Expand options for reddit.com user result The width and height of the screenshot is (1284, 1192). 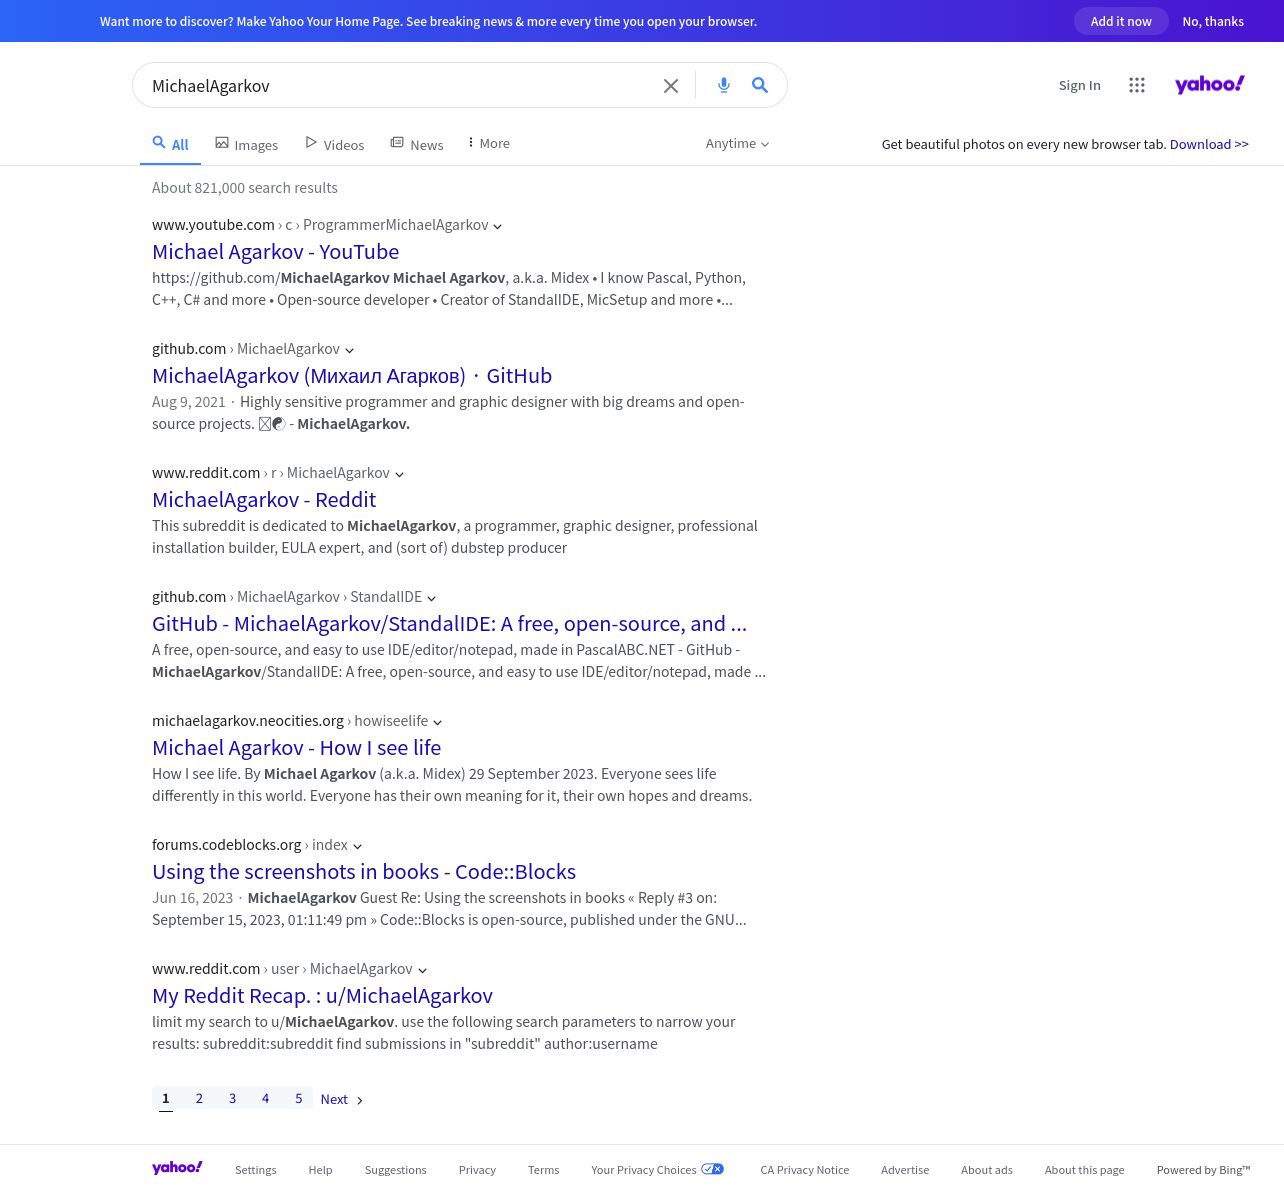click(422, 970)
